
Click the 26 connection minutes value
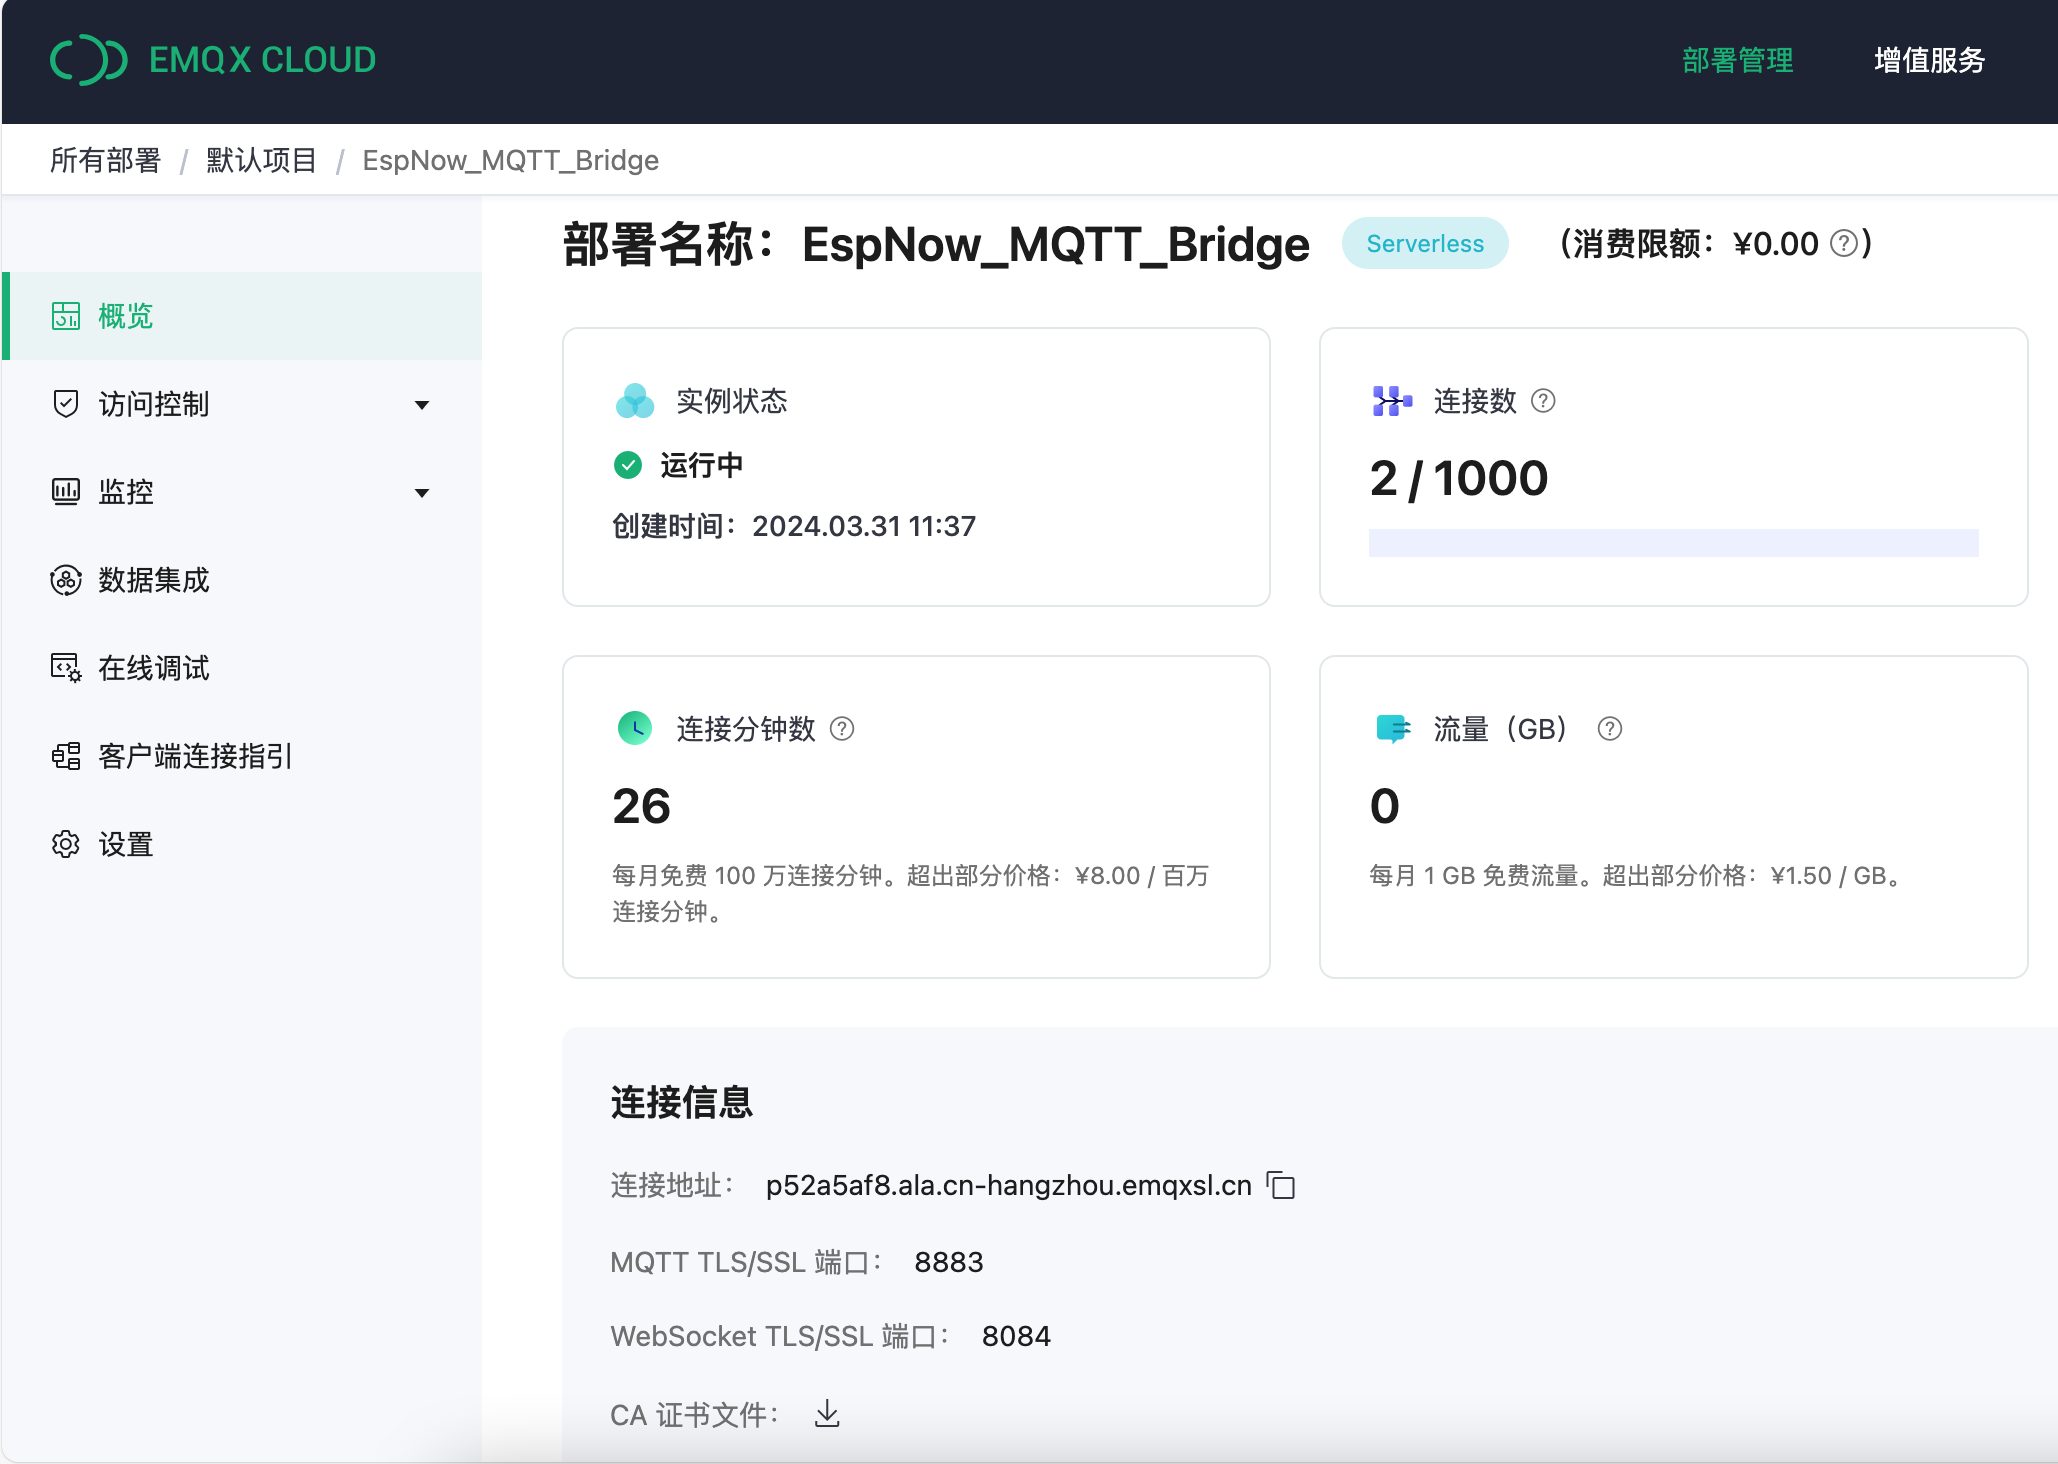click(x=641, y=806)
